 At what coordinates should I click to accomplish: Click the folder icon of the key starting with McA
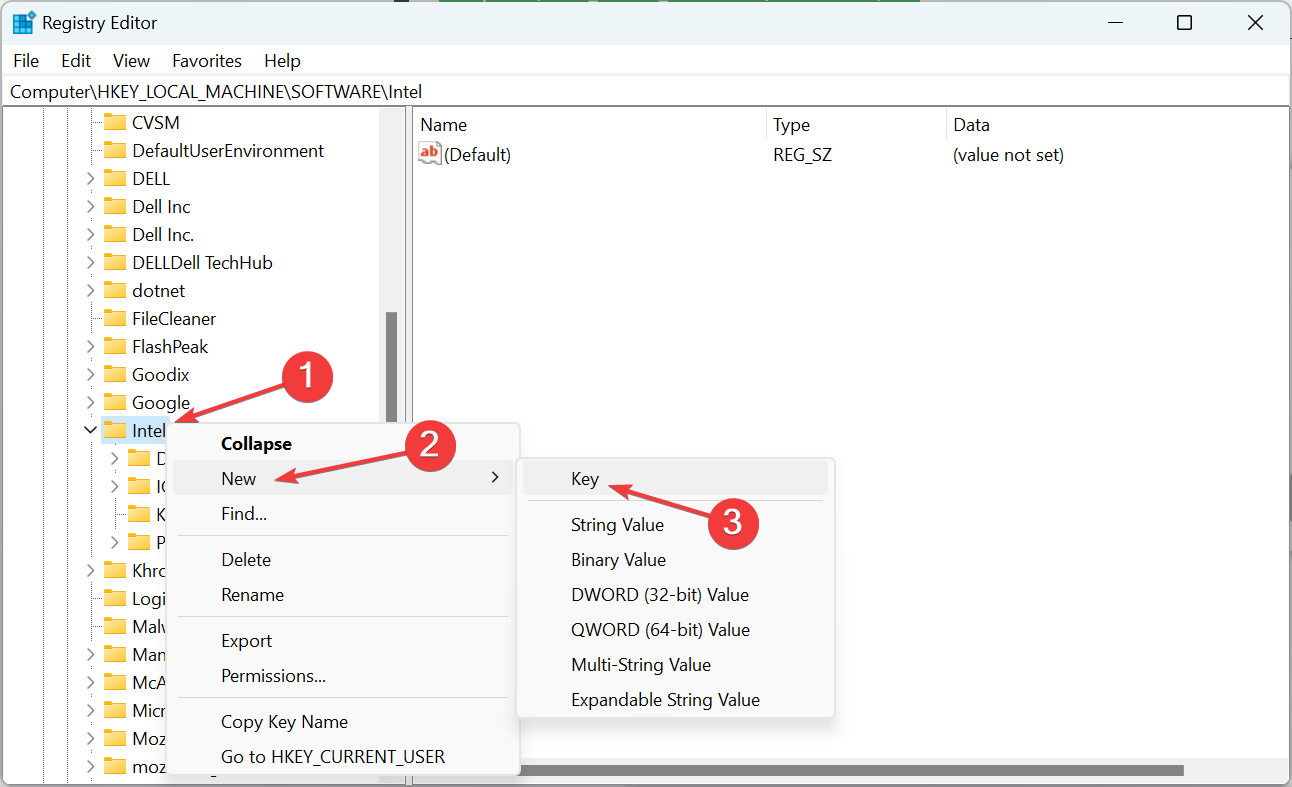pyautogui.click(x=115, y=682)
